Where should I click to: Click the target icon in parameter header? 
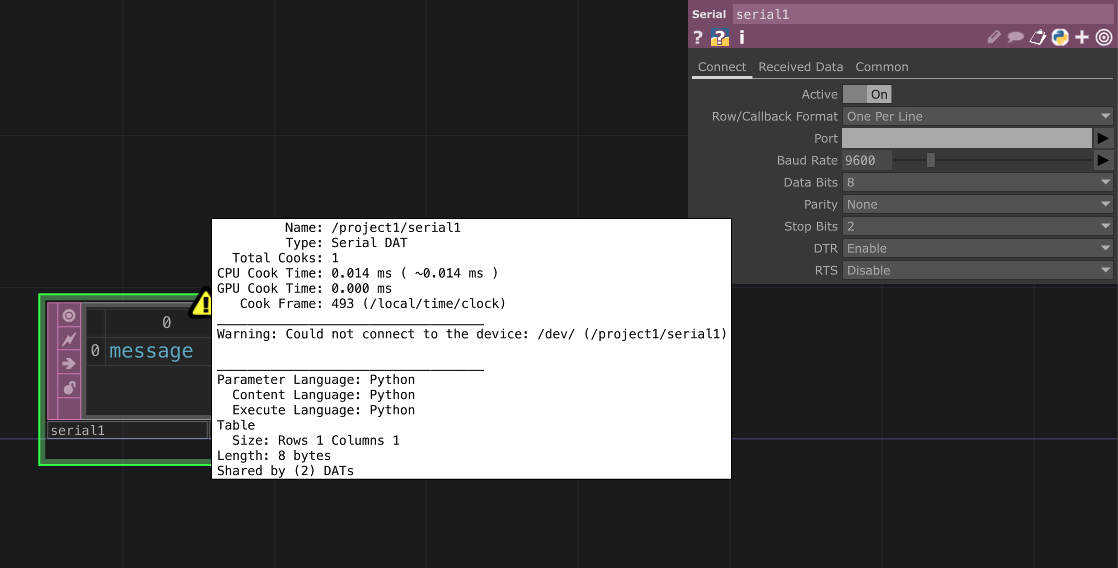click(1104, 37)
